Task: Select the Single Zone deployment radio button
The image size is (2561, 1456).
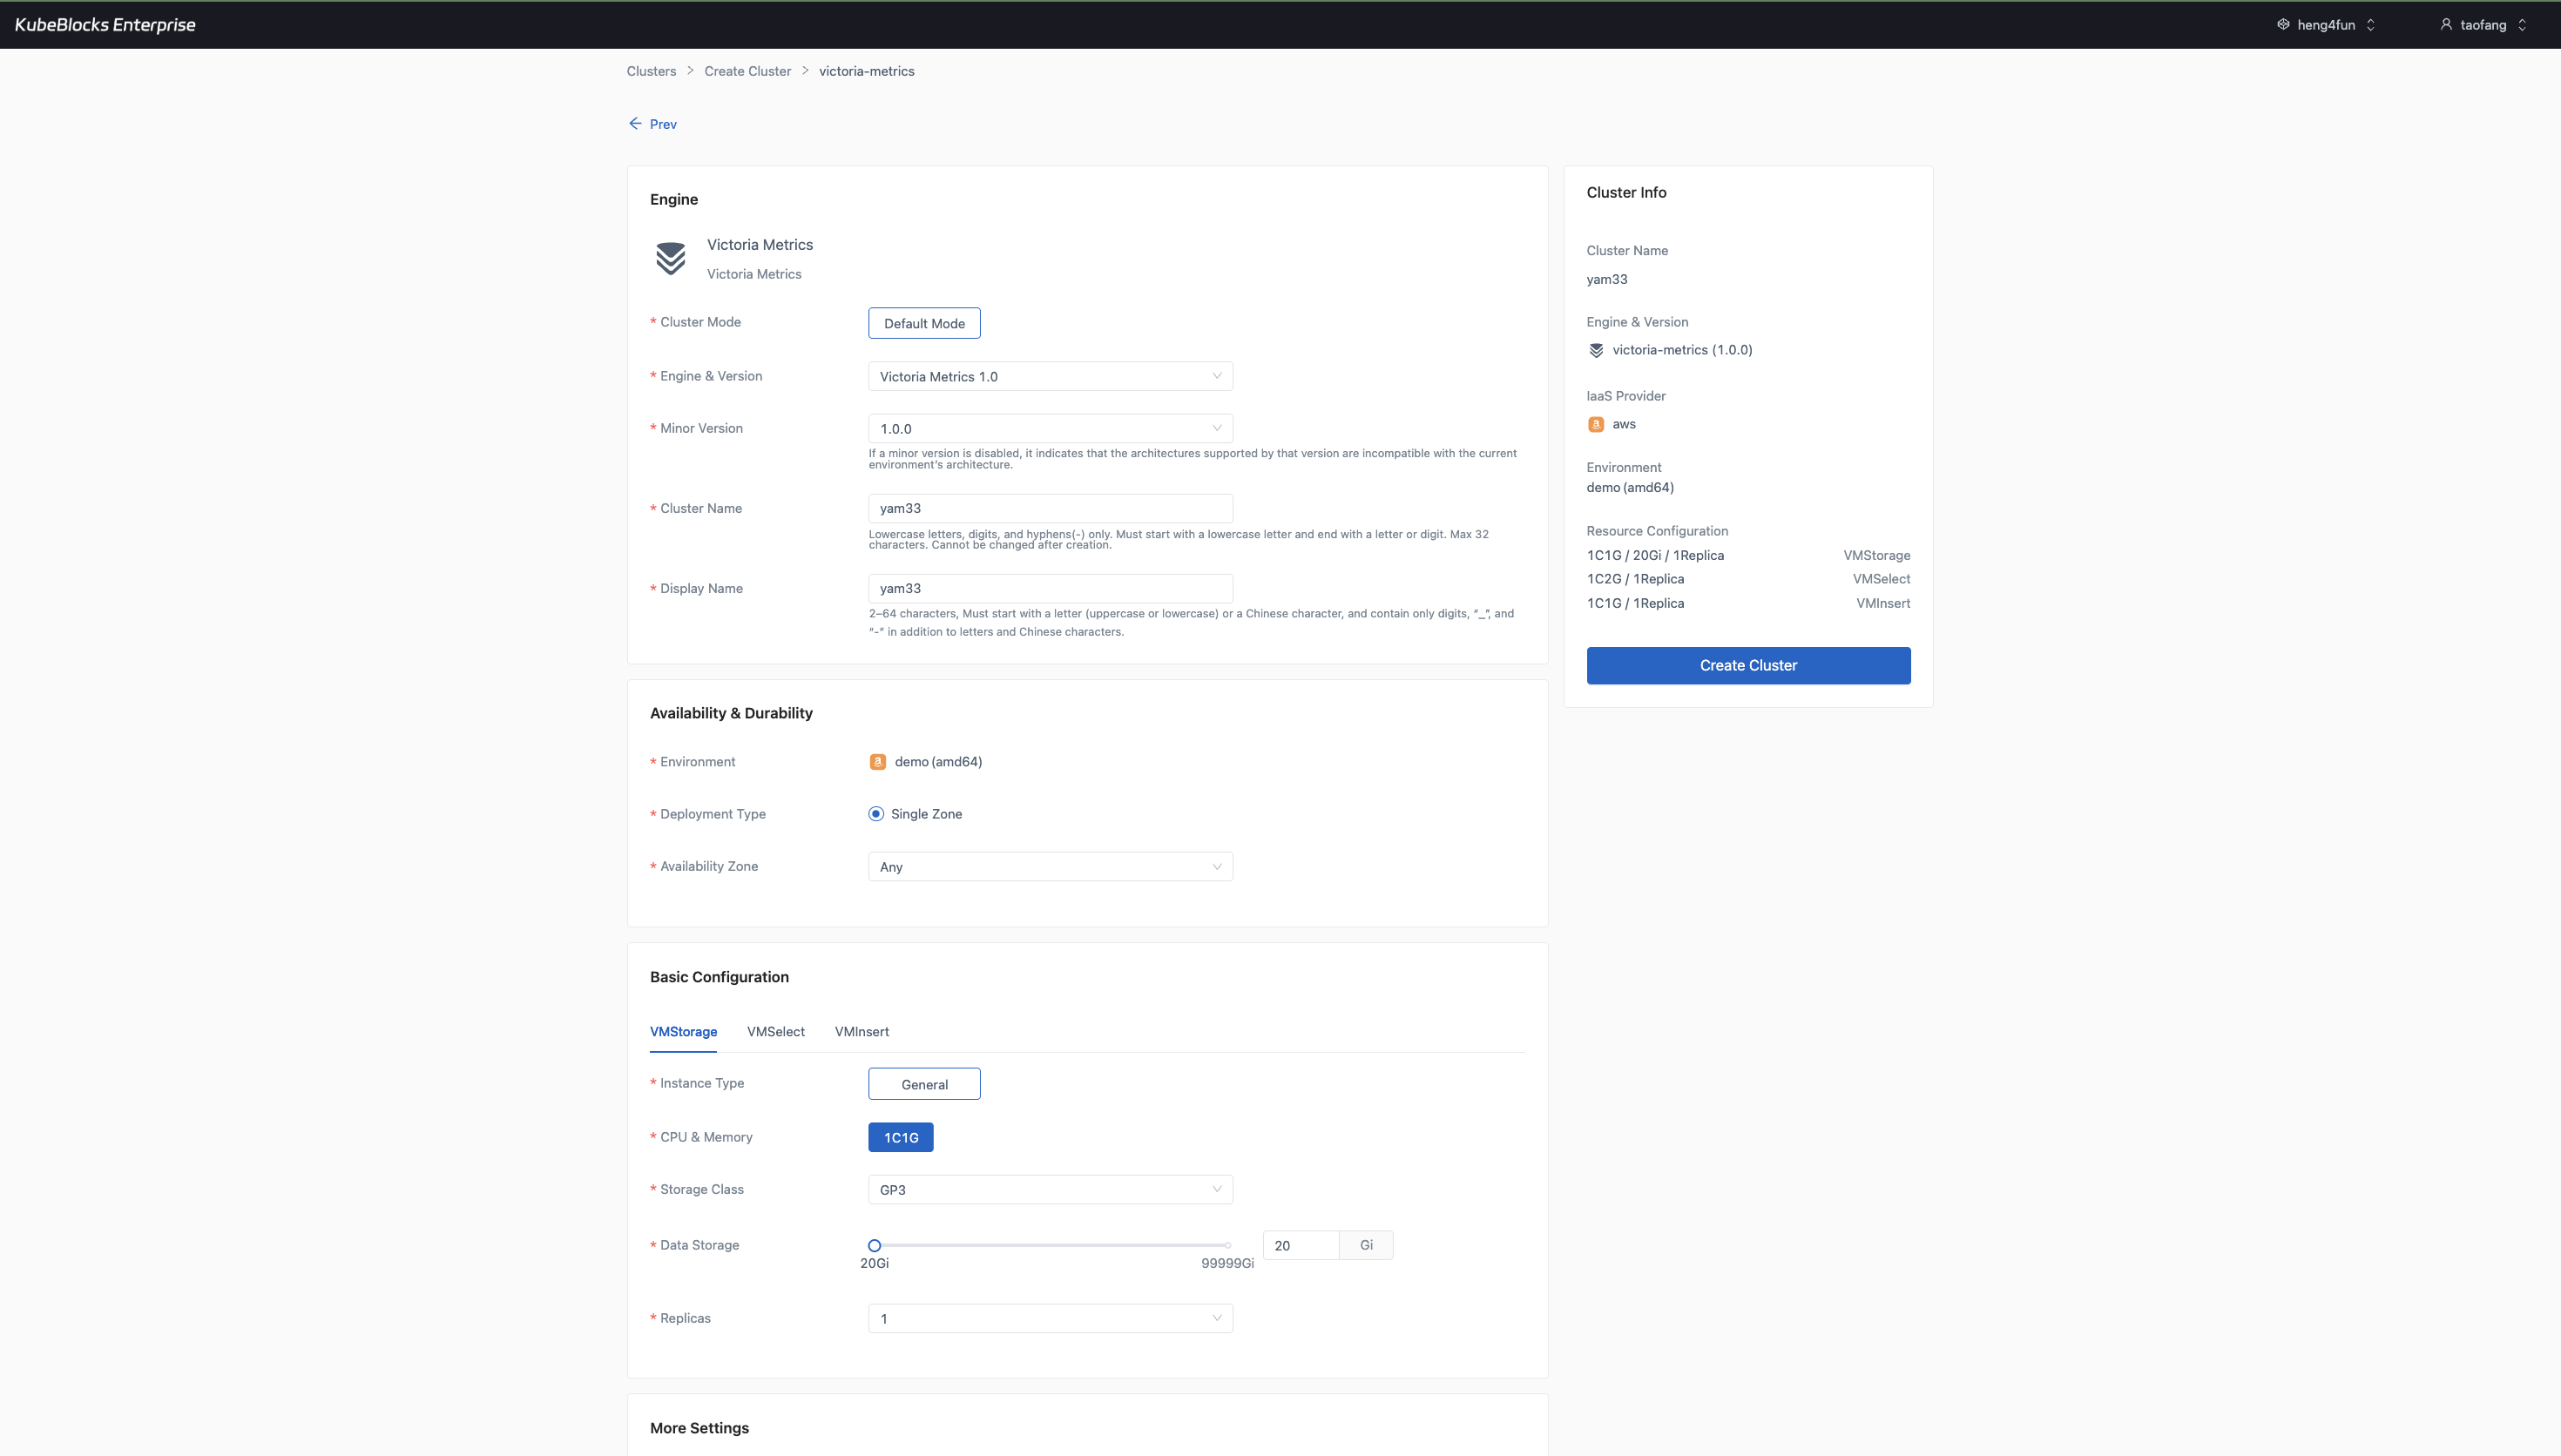Action: point(876,814)
